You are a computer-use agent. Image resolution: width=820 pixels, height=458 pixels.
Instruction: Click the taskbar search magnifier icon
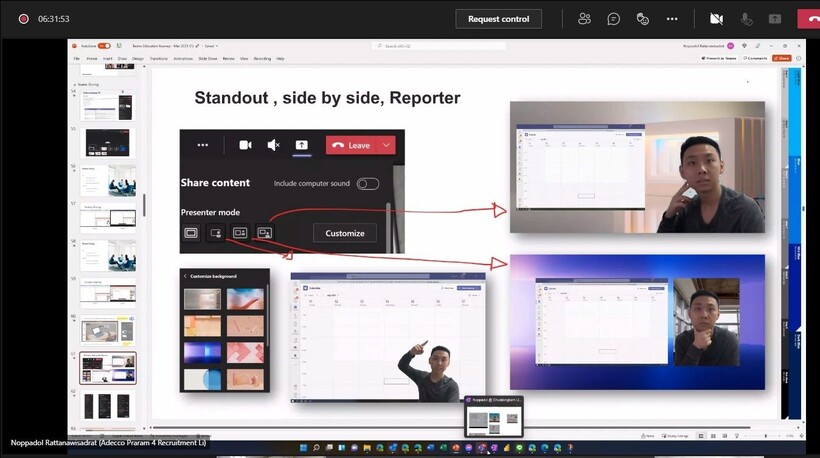pyautogui.click(x=316, y=448)
